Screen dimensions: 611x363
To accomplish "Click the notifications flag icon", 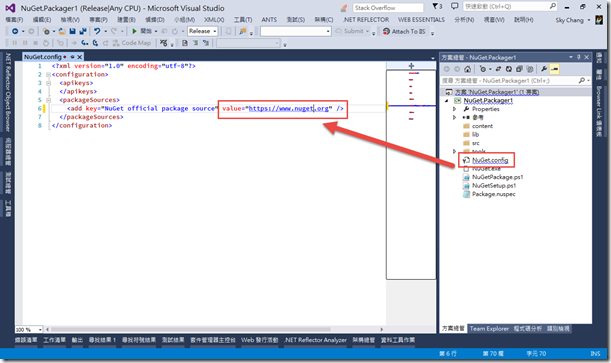I will pyautogui.click(x=437, y=6).
